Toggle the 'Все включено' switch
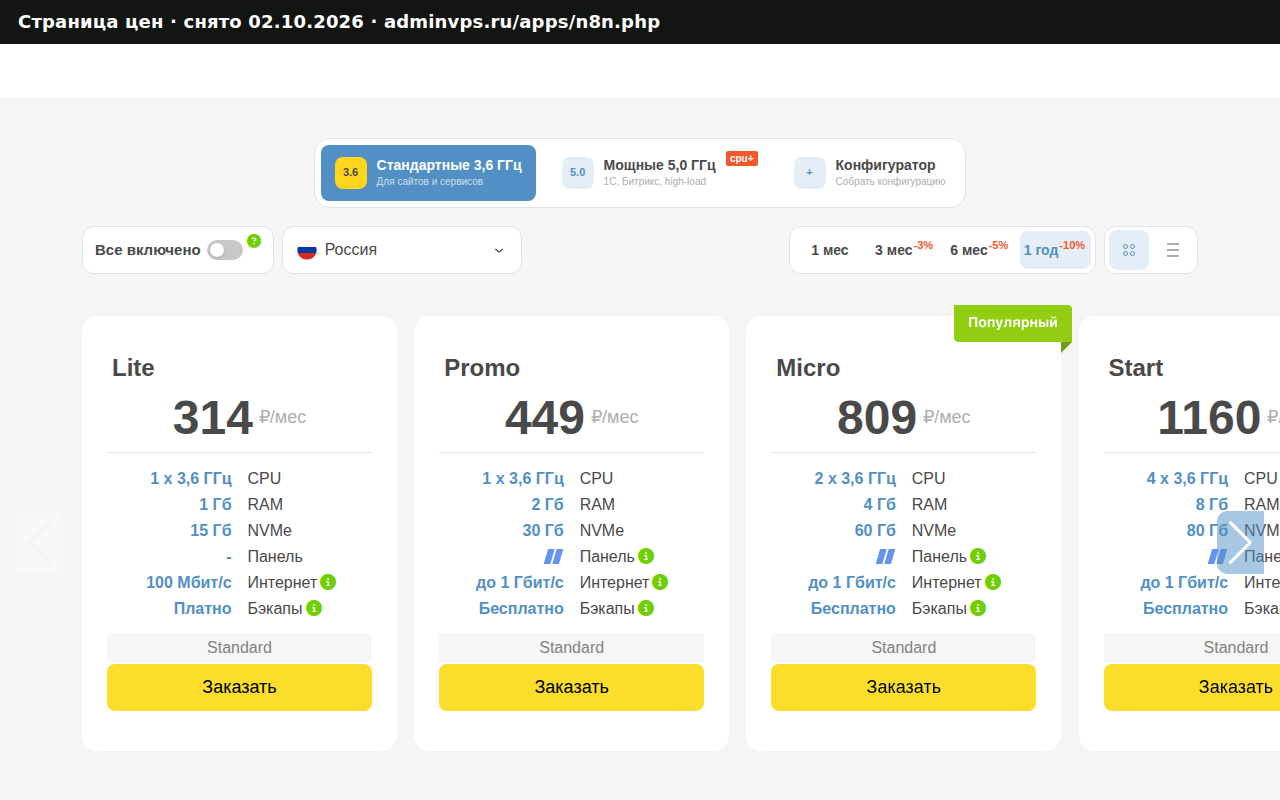The image size is (1280, 800). pos(225,250)
